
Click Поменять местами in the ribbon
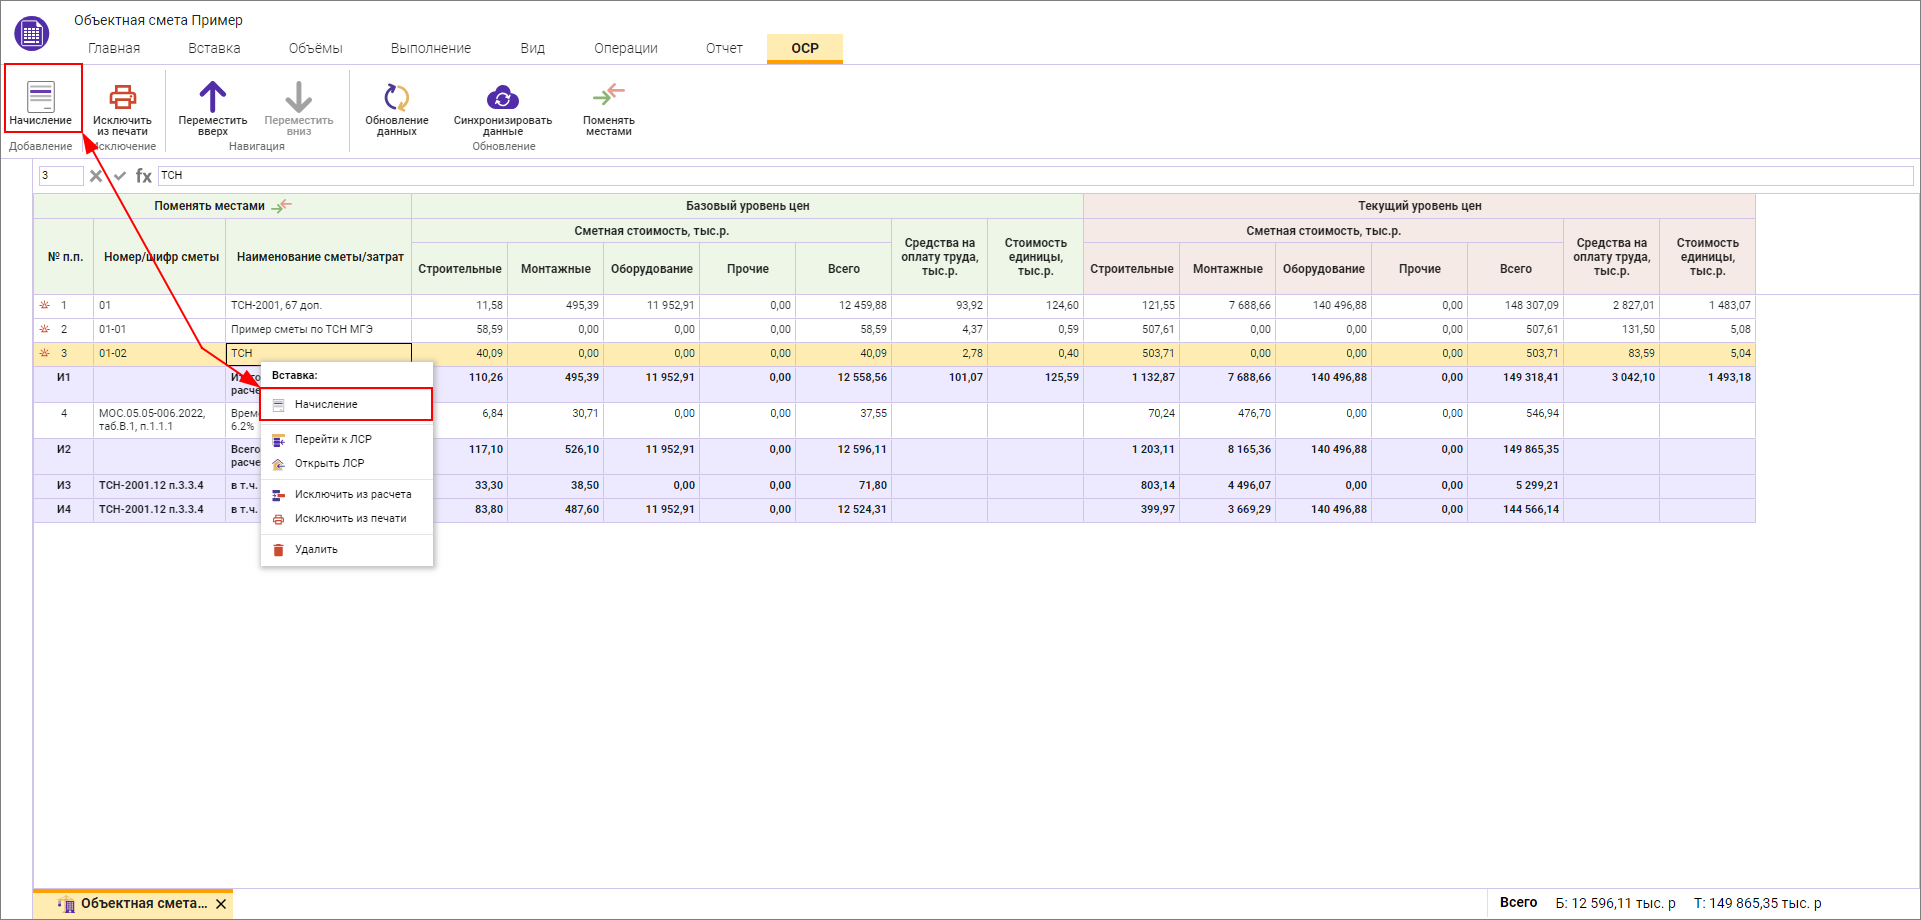609,109
